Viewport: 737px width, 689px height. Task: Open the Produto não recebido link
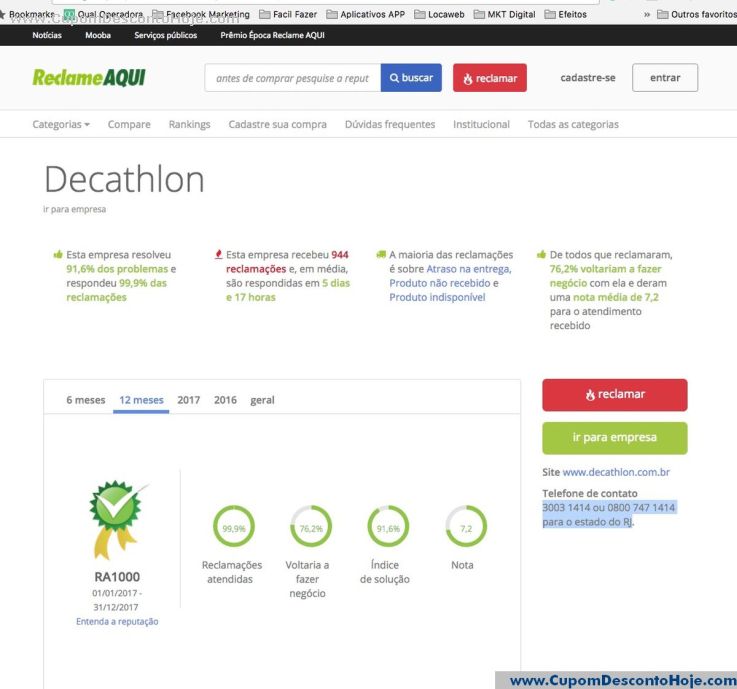pos(439,283)
